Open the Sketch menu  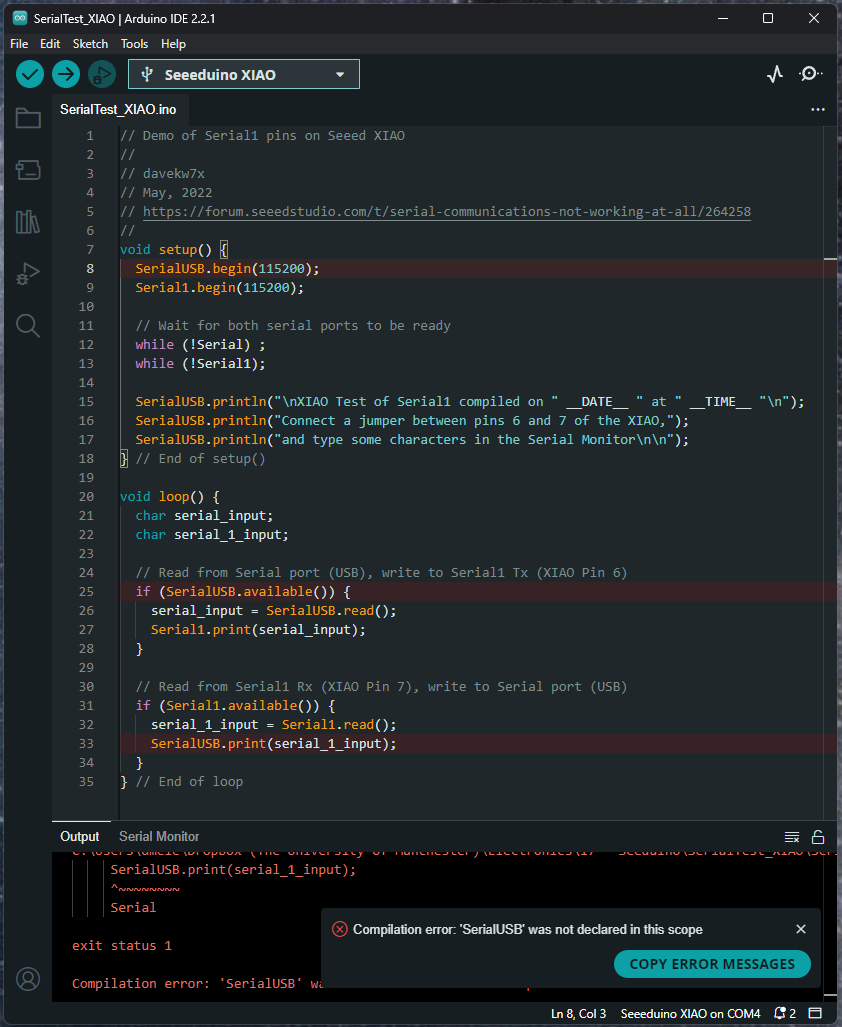coord(90,43)
